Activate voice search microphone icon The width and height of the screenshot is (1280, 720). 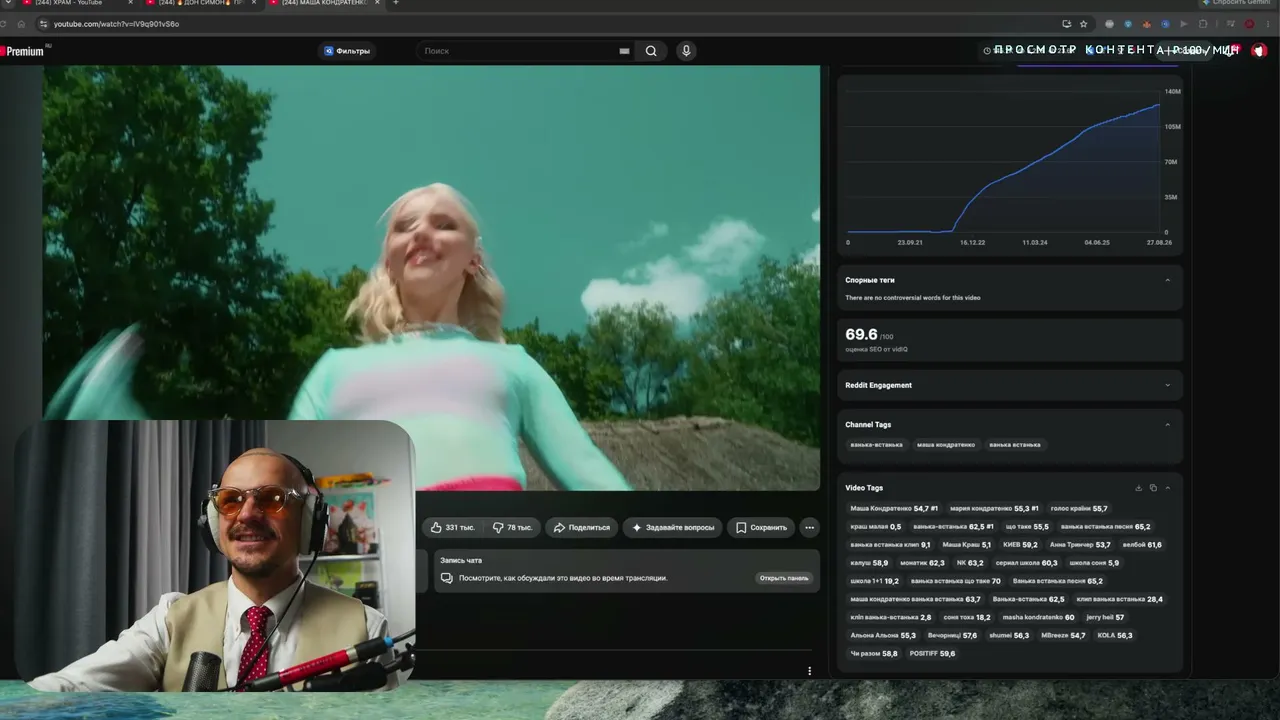[686, 51]
